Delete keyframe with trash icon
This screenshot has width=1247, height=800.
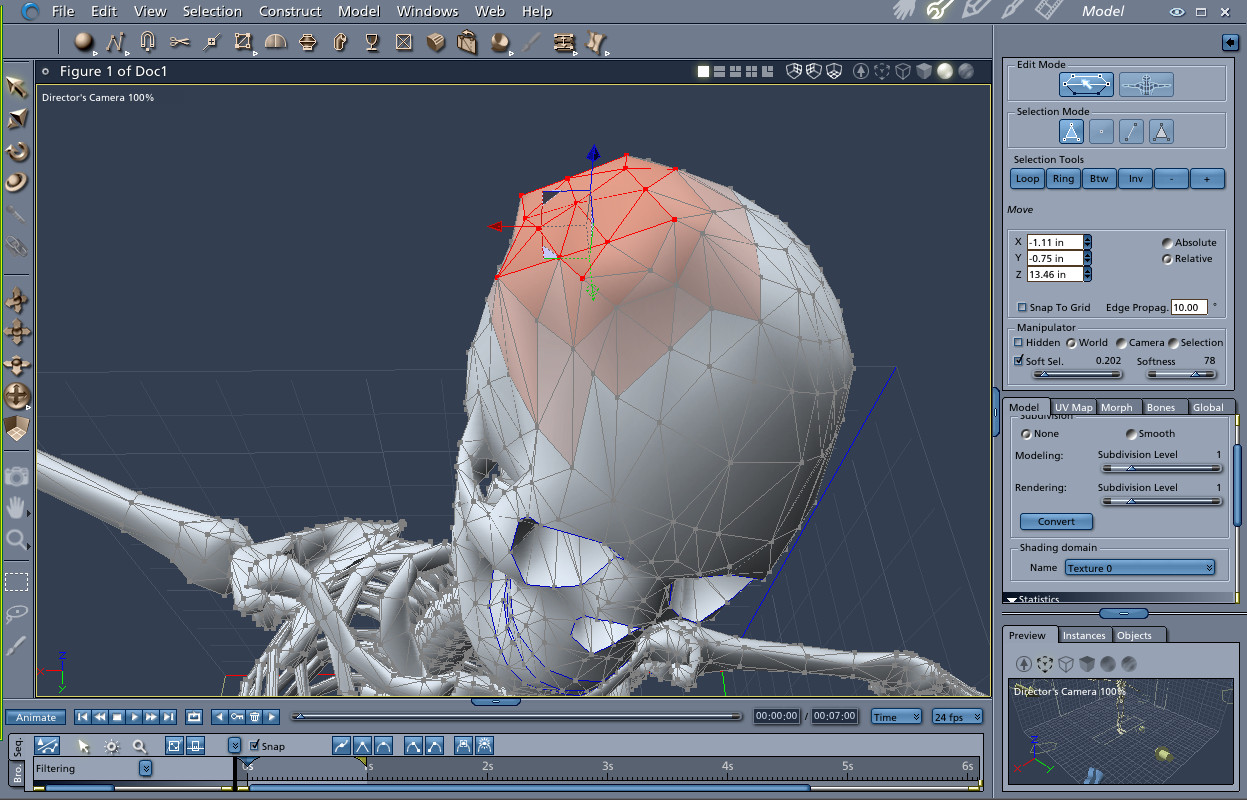(254, 717)
